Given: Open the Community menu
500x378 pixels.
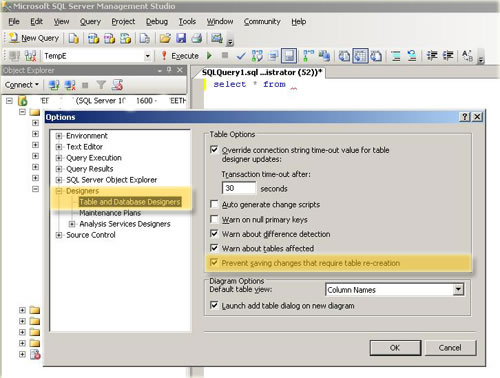Looking at the screenshot, I should [x=262, y=22].
